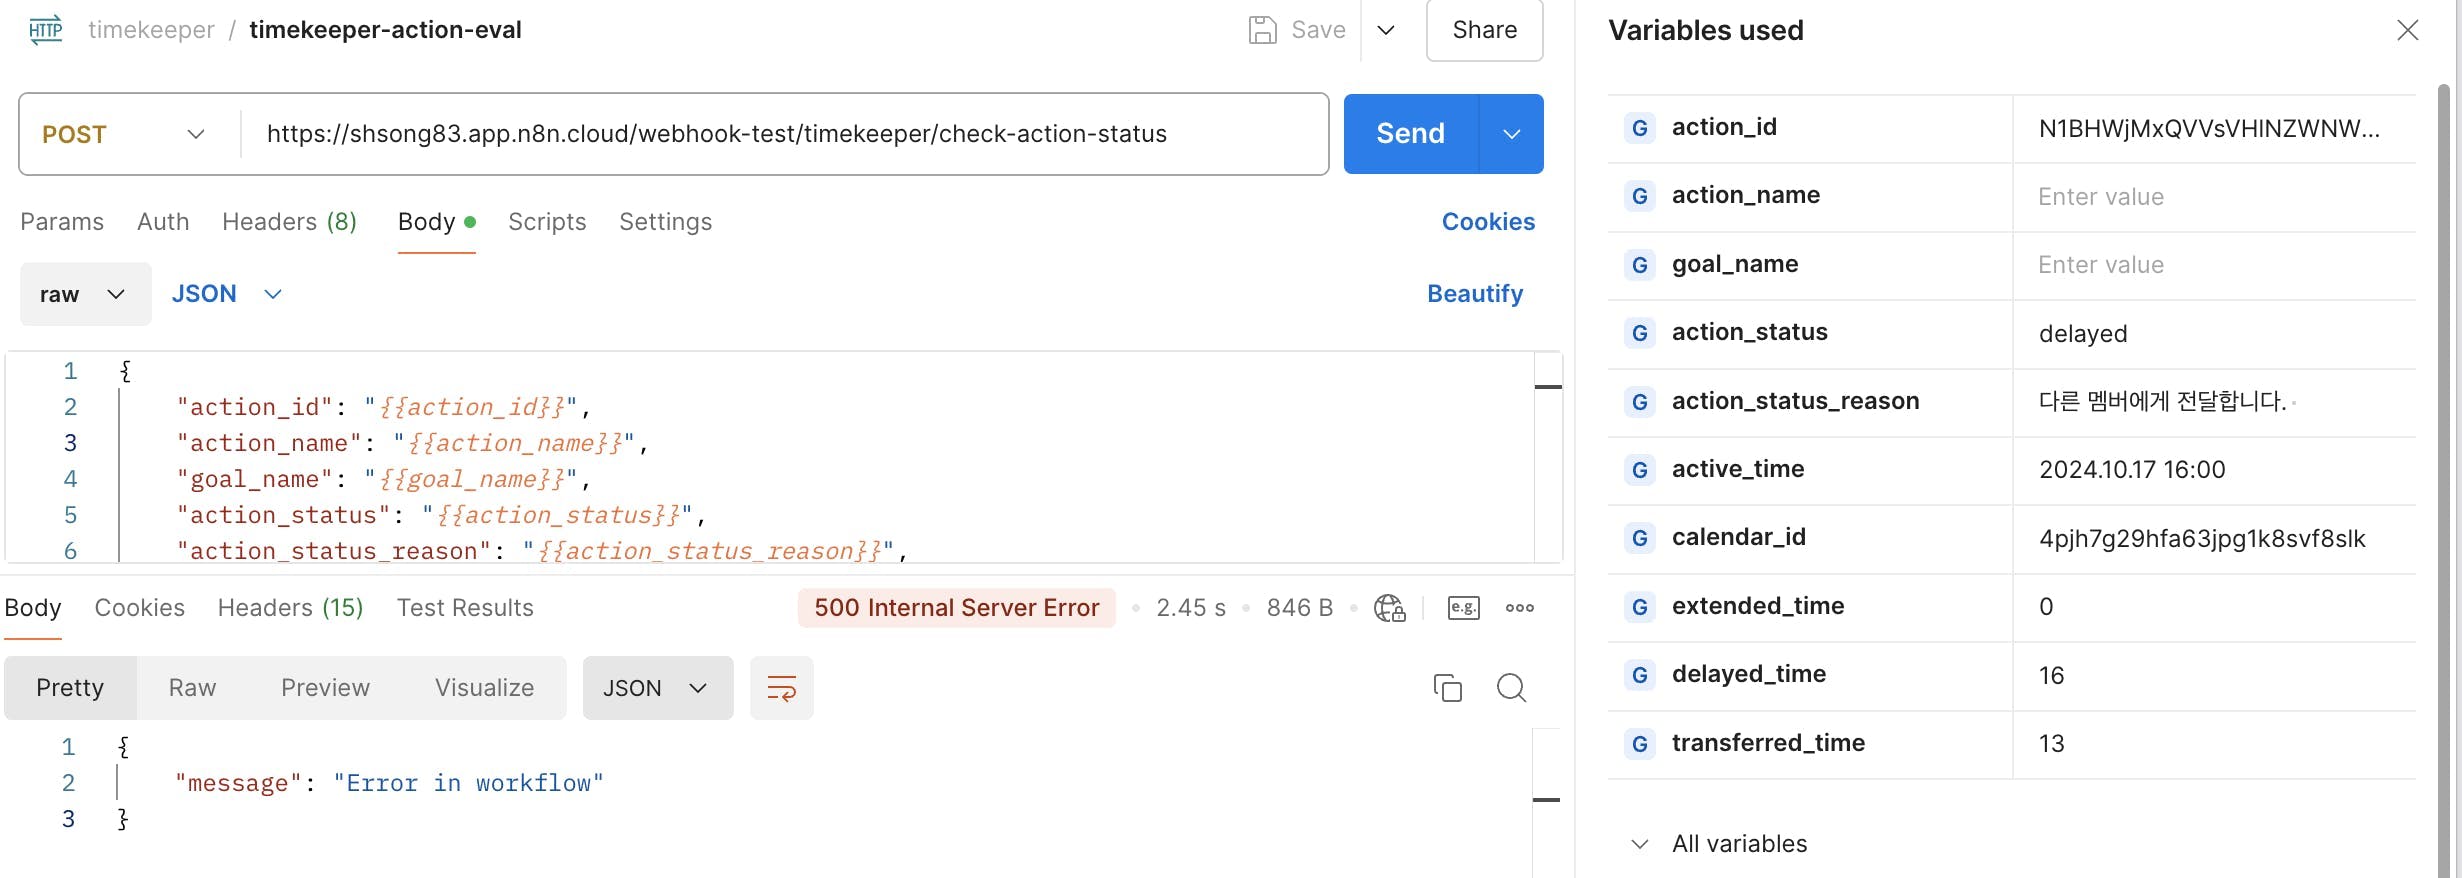The width and height of the screenshot is (2462, 878).
Task: Select the Raw response view
Action: [x=192, y=688]
